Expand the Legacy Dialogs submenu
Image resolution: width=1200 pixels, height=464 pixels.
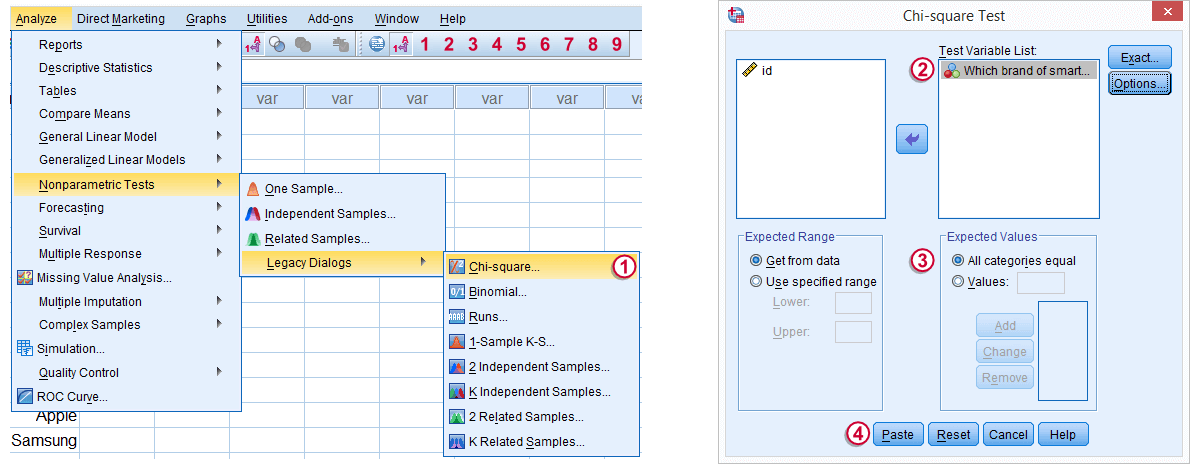coord(342,263)
